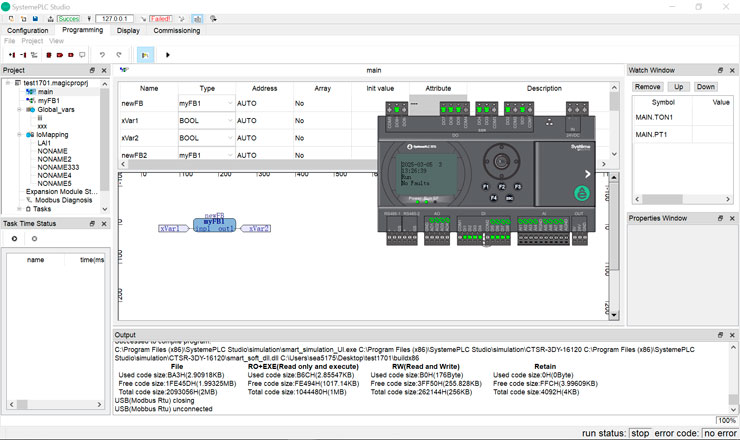Float the Project panel with its undock icon
Viewport: 740px width, 440px height.
point(92,70)
